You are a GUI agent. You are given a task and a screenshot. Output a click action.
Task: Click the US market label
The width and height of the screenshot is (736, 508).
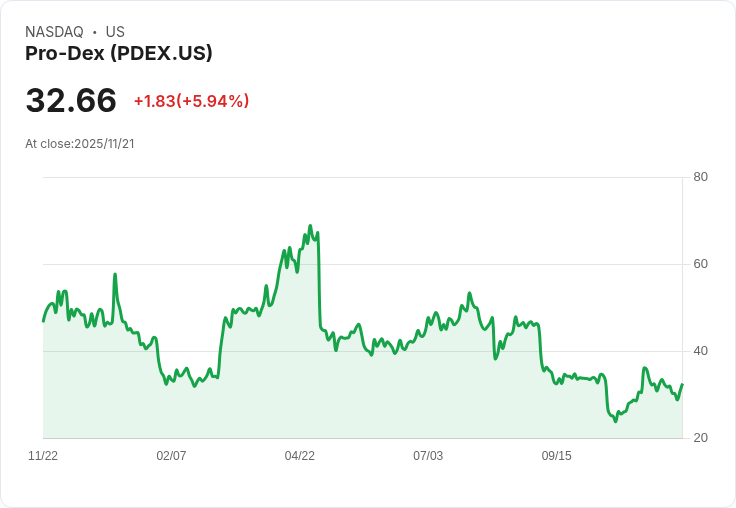pos(115,32)
